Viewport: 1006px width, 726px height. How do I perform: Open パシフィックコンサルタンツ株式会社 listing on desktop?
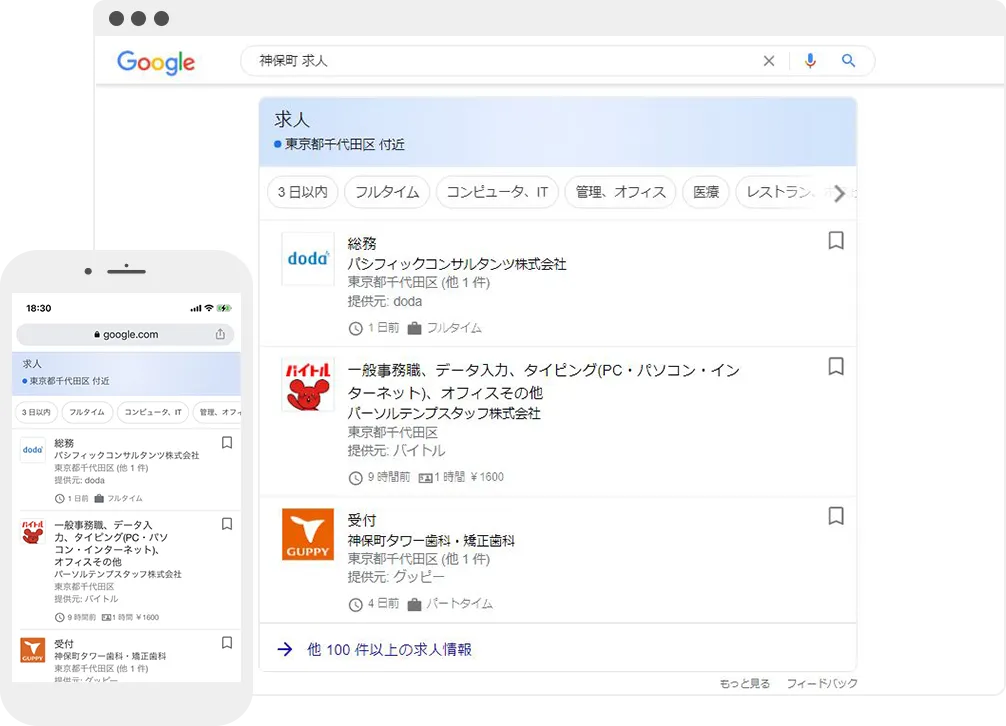(457, 264)
